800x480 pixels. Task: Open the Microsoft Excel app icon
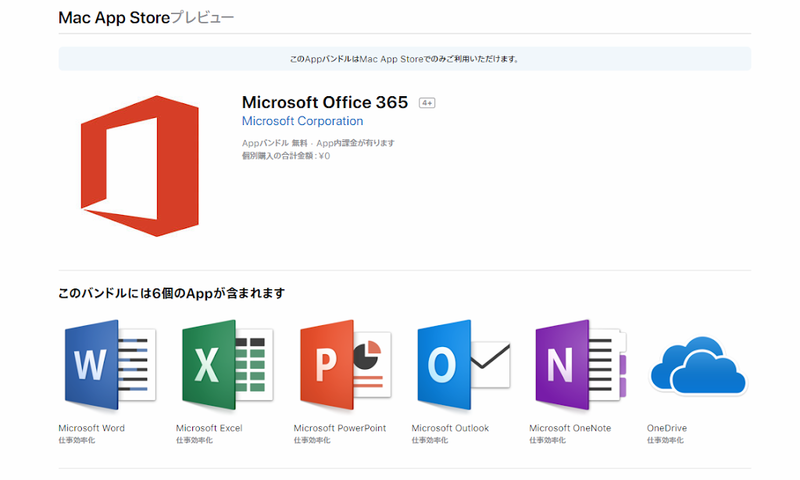tap(228, 365)
